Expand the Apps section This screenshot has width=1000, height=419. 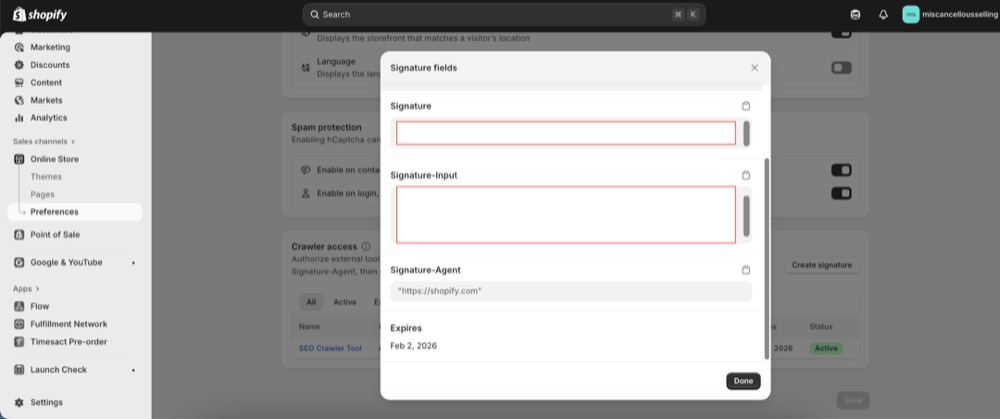pyautogui.click(x=26, y=288)
